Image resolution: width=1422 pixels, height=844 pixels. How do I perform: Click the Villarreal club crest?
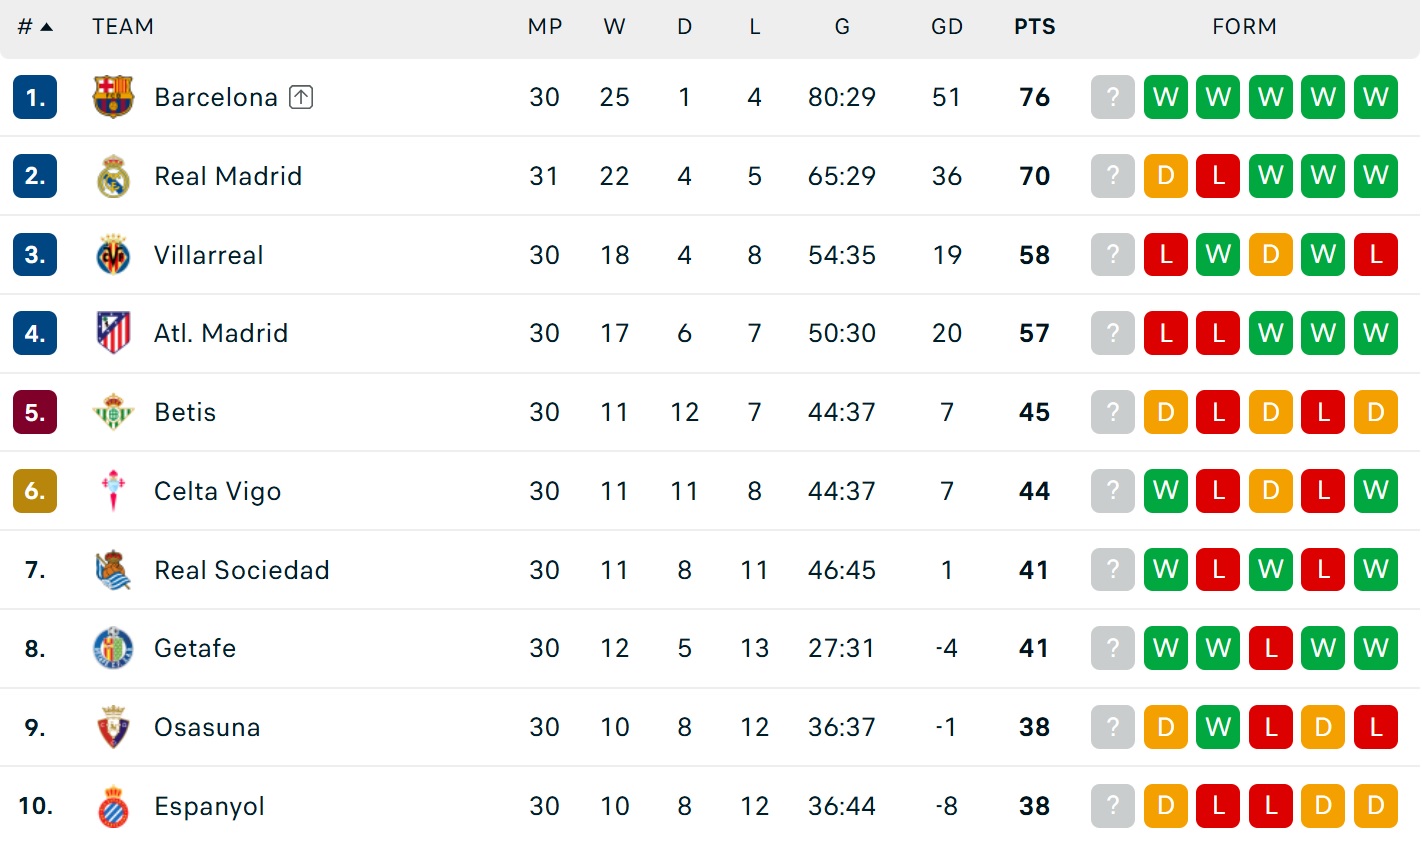[113, 255]
